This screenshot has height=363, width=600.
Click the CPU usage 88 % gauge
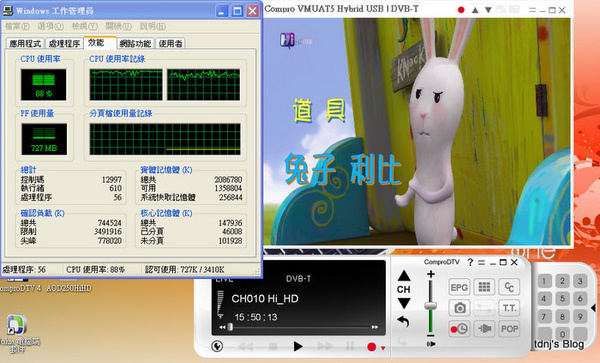[43, 85]
